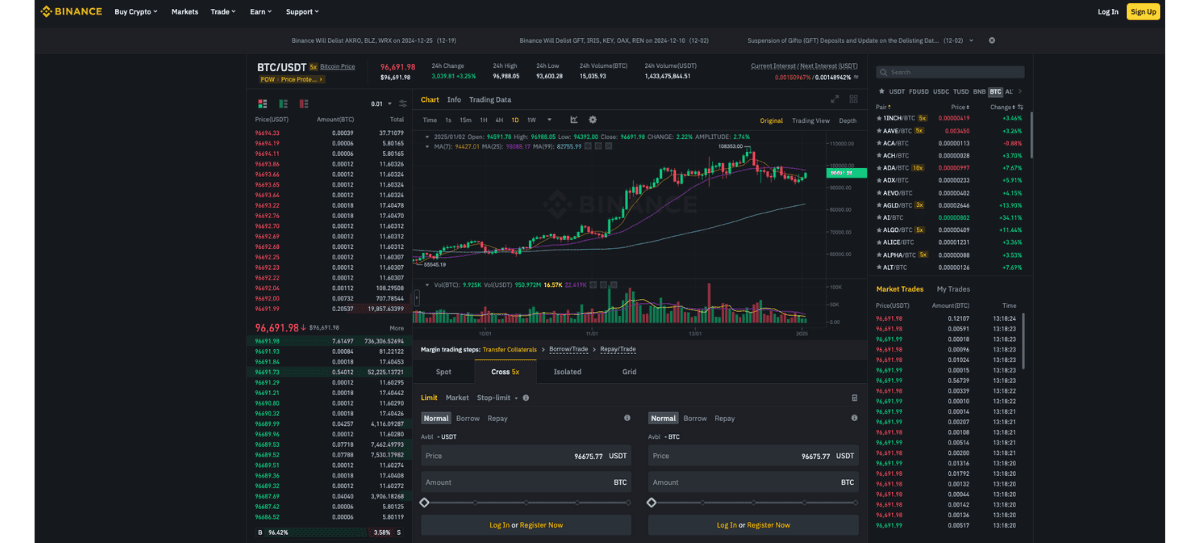Switch to Trading Data tab
Image resolution: width=1200 pixels, height=543 pixels.
(x=490, y=99)
